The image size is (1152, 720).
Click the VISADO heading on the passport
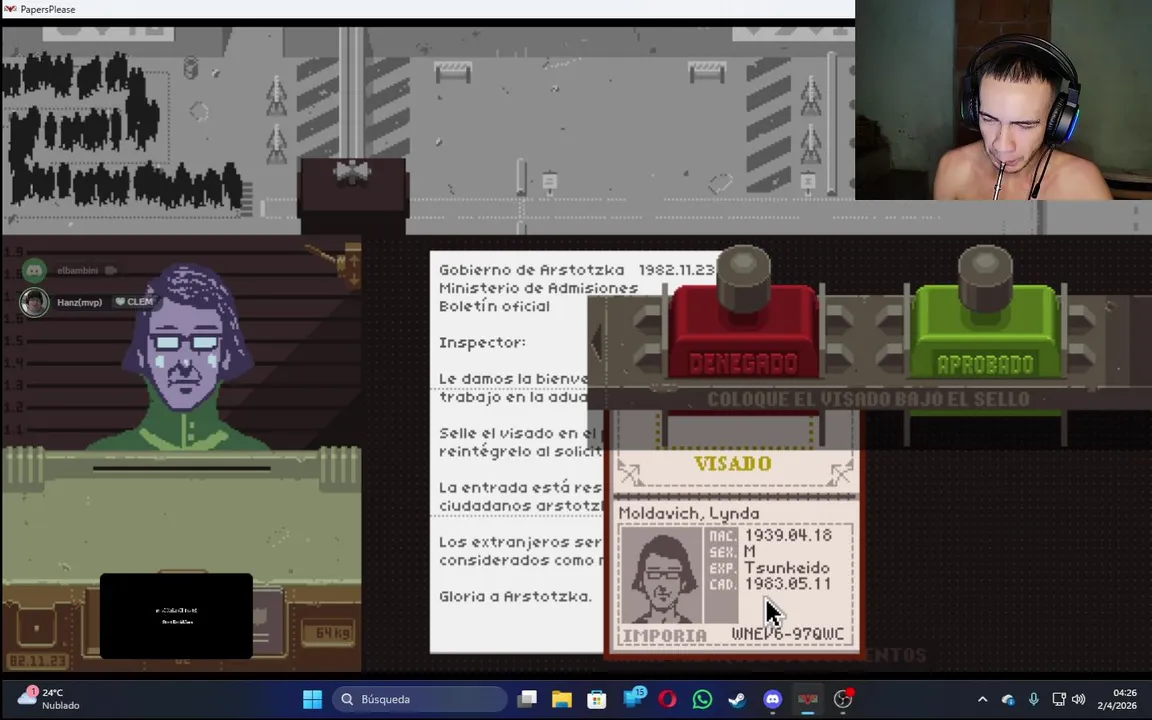(732, 464)
